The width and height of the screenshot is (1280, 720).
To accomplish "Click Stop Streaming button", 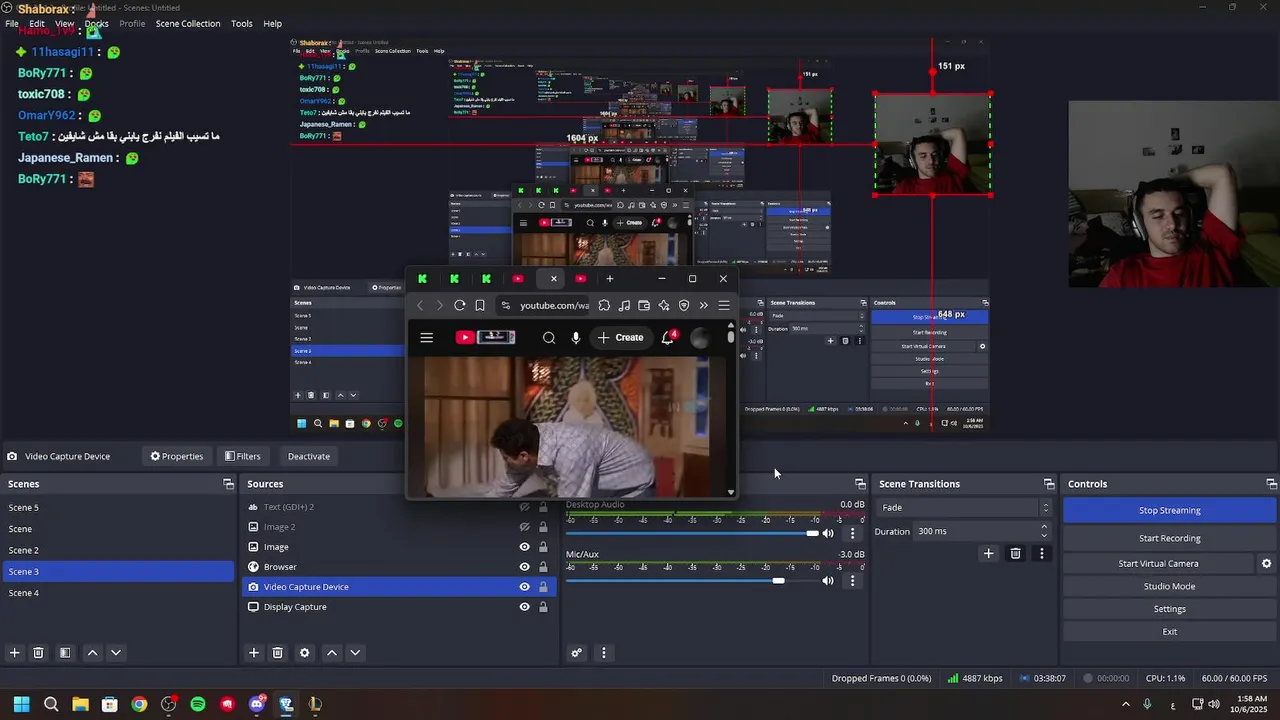I will tap(1169, 510).
